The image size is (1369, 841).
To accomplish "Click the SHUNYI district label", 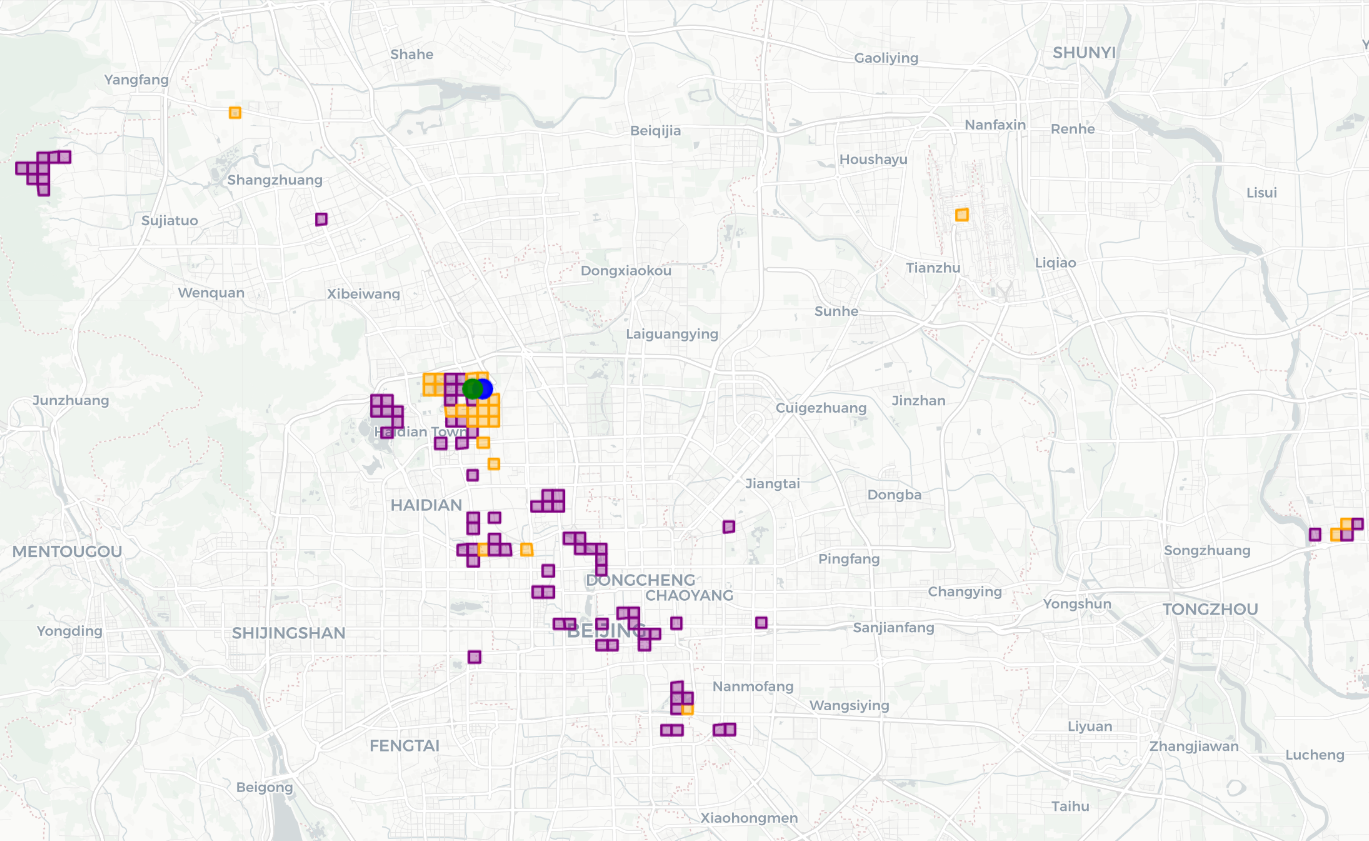I will coord(1083,52).
